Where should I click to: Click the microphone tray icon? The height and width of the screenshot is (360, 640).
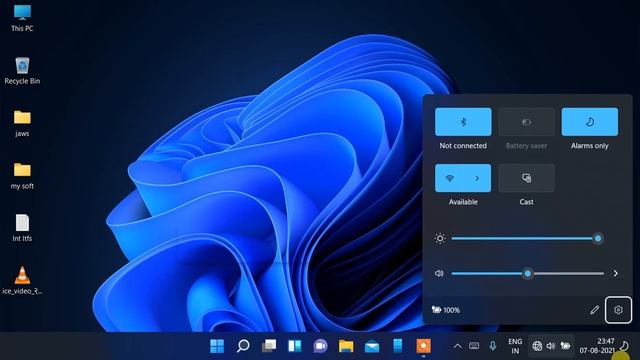coord(493,346)
